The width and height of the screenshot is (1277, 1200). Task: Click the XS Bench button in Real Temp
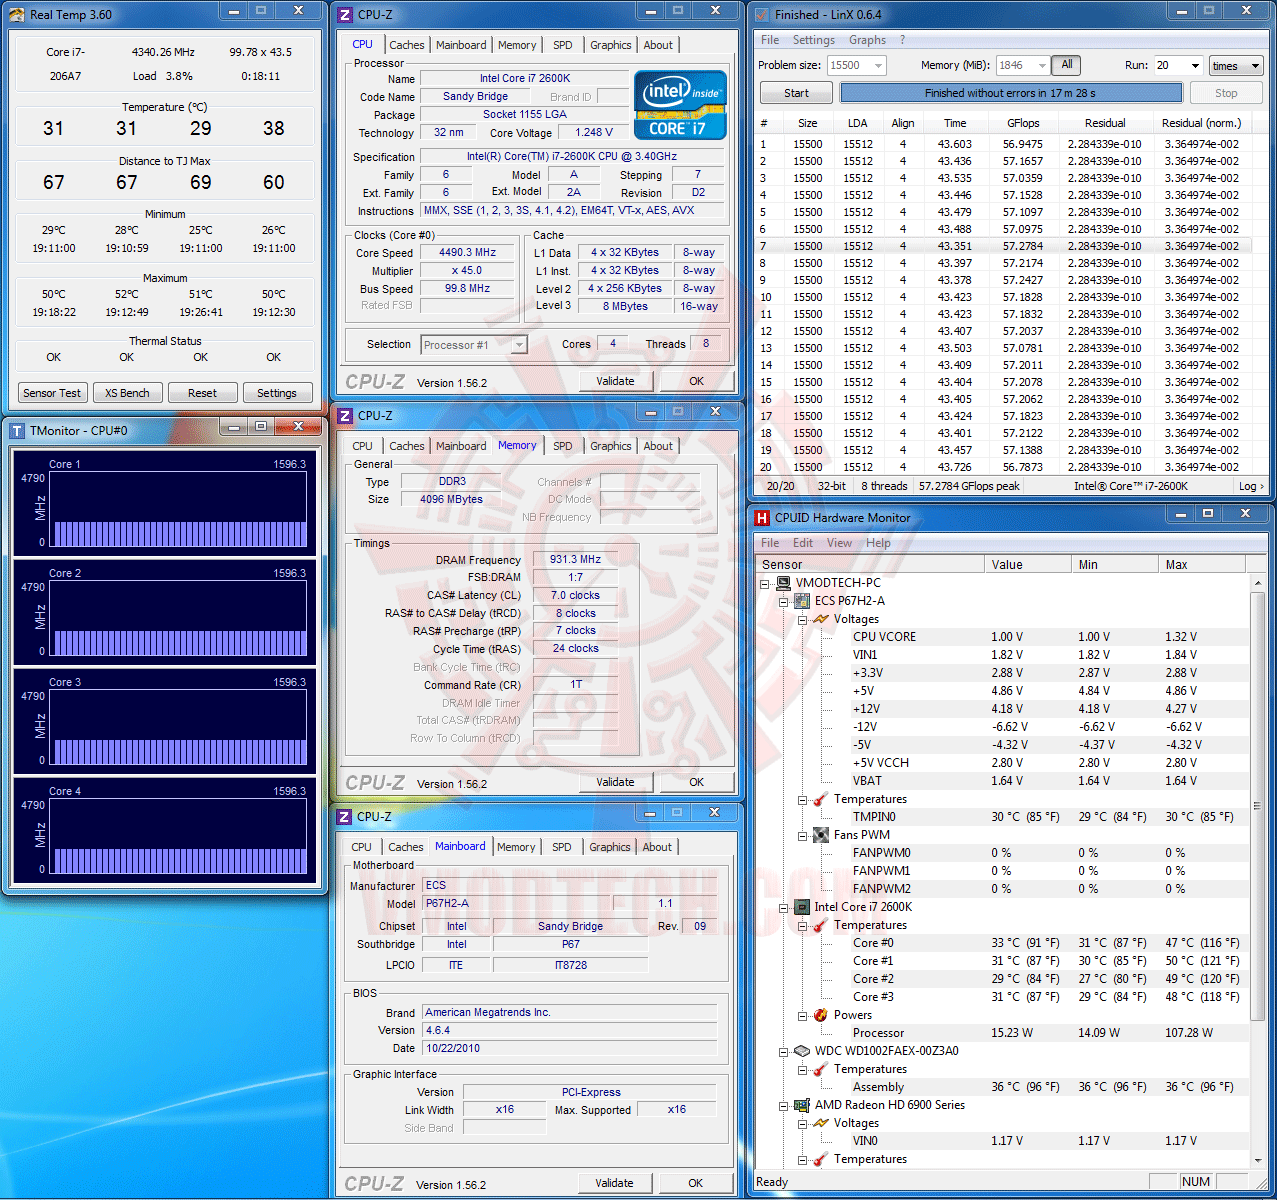(127, 393)
